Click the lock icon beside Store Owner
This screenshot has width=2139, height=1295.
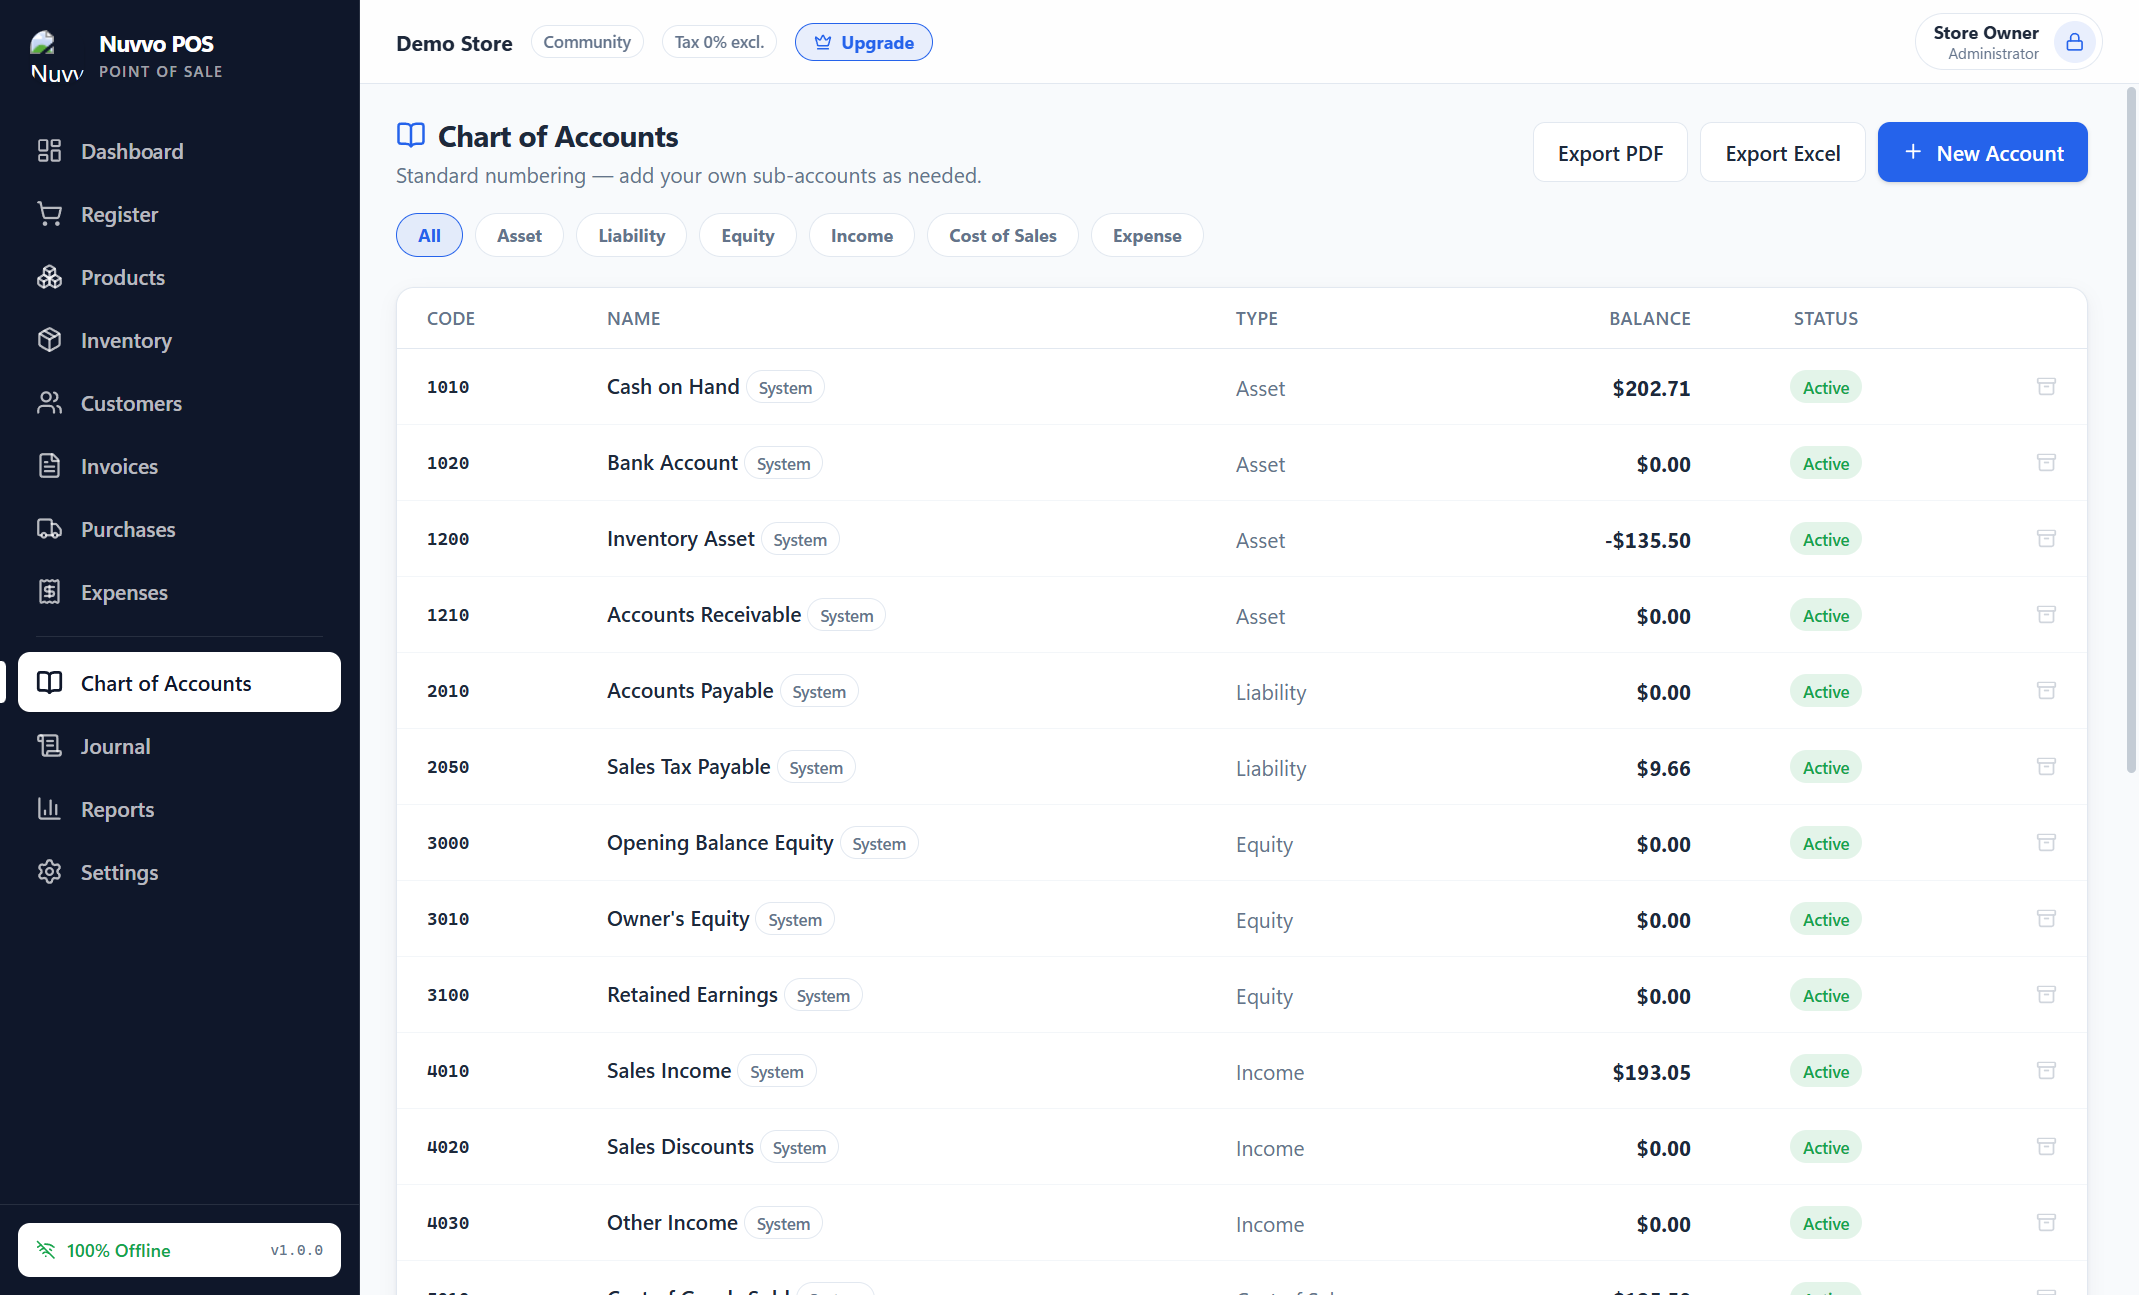click(x=2074, y=42)
